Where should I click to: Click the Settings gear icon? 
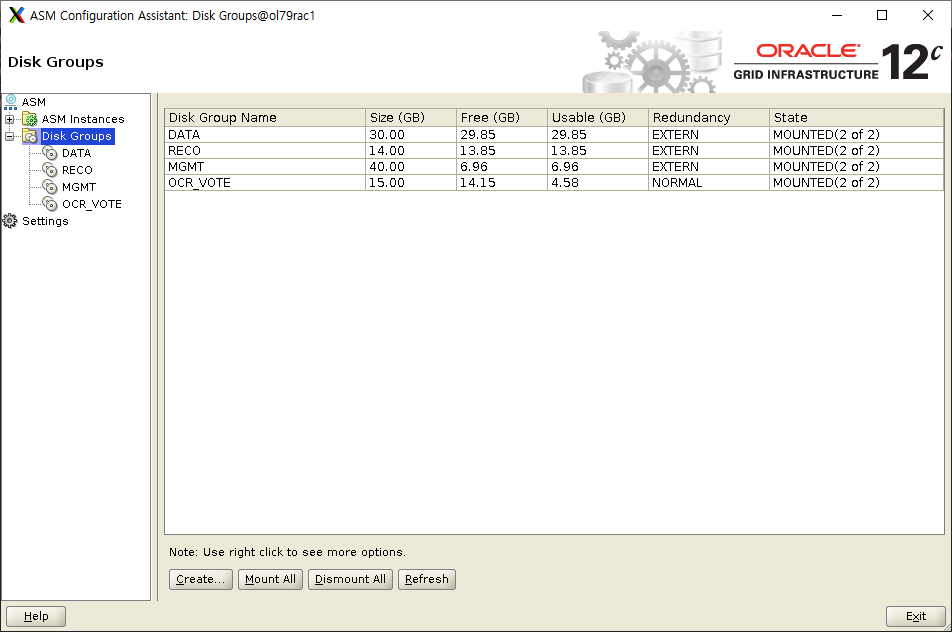[10, 221]
